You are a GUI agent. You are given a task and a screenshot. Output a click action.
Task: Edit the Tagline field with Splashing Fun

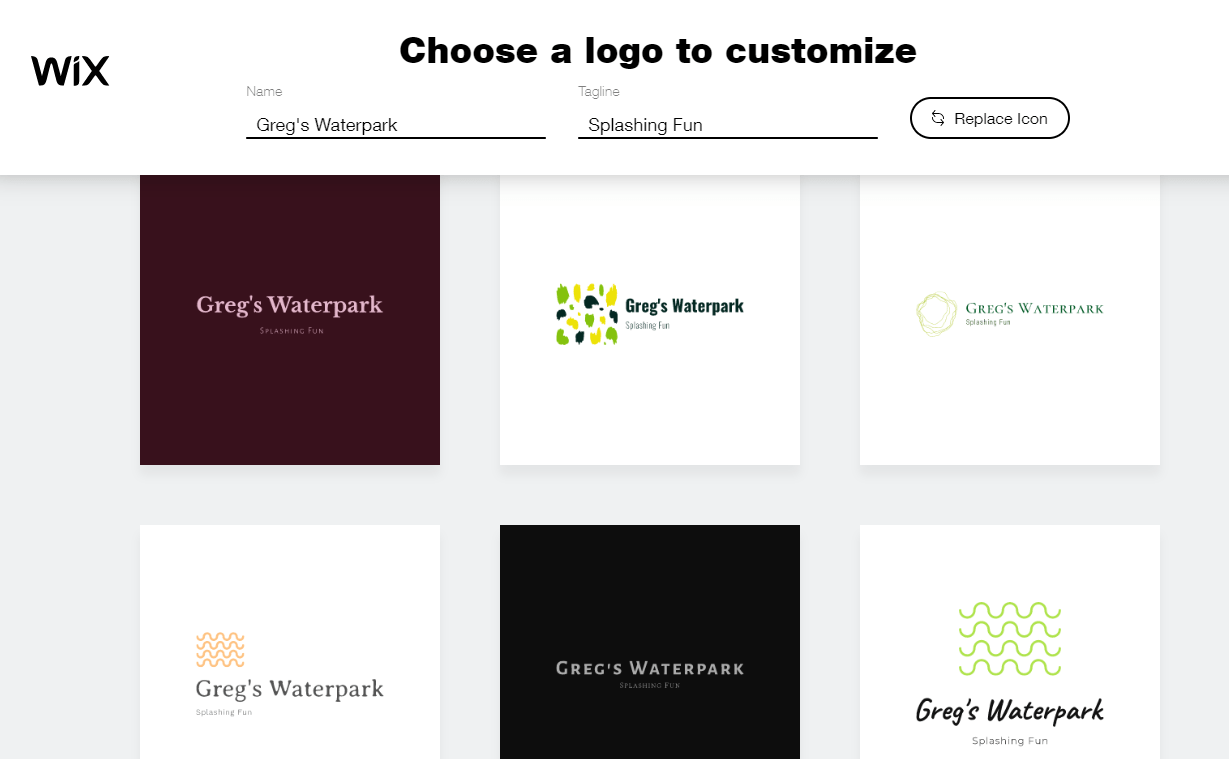728,125
